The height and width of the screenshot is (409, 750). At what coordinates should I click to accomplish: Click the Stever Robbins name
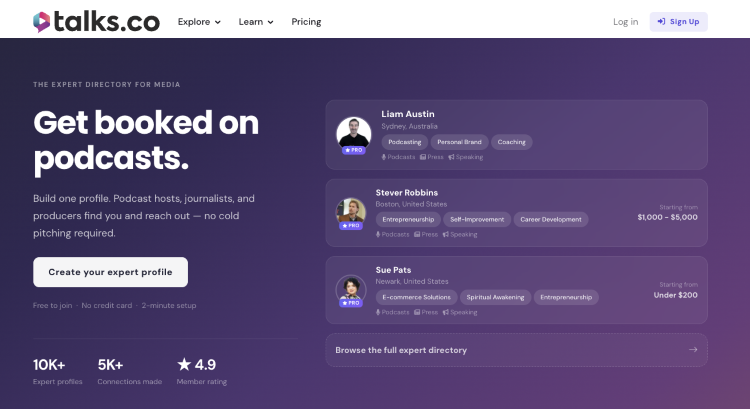coord(407,192)
